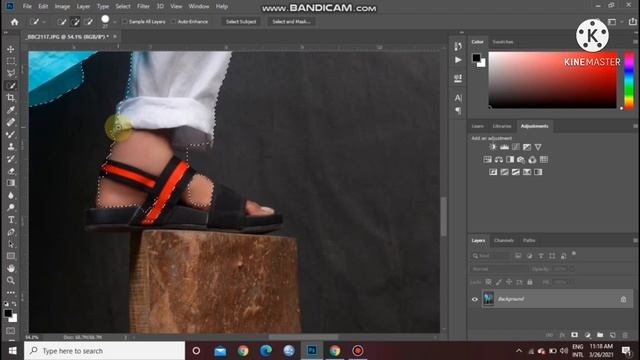The image size is (640, 360).
Task: Select the Dodge tool
Action: click(x=11, y=207)
